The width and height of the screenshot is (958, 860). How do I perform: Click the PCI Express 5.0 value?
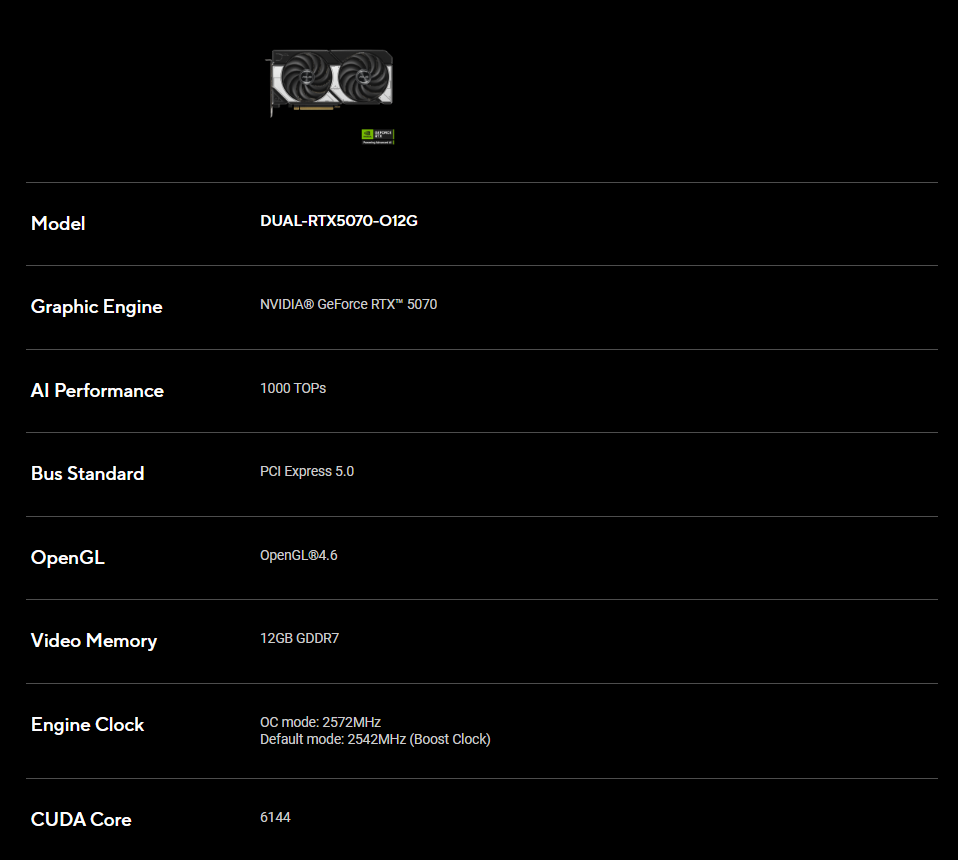coord(307,471)
